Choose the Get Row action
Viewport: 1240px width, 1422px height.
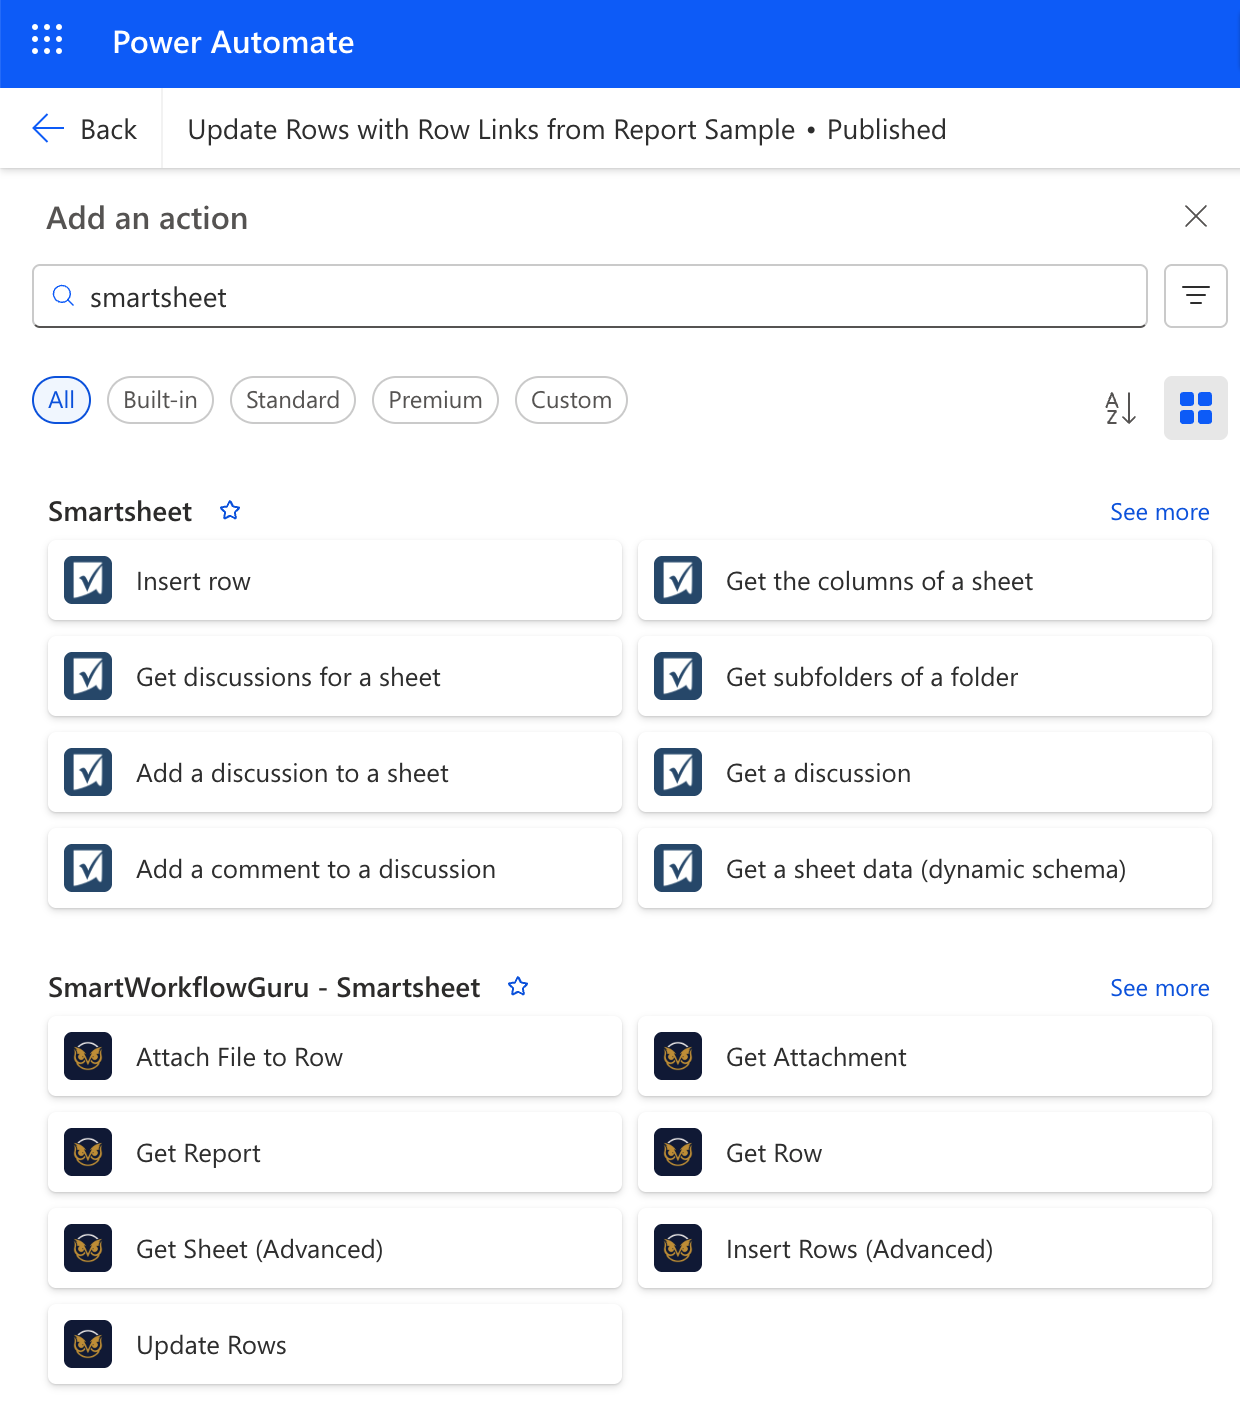(925, 1152)
